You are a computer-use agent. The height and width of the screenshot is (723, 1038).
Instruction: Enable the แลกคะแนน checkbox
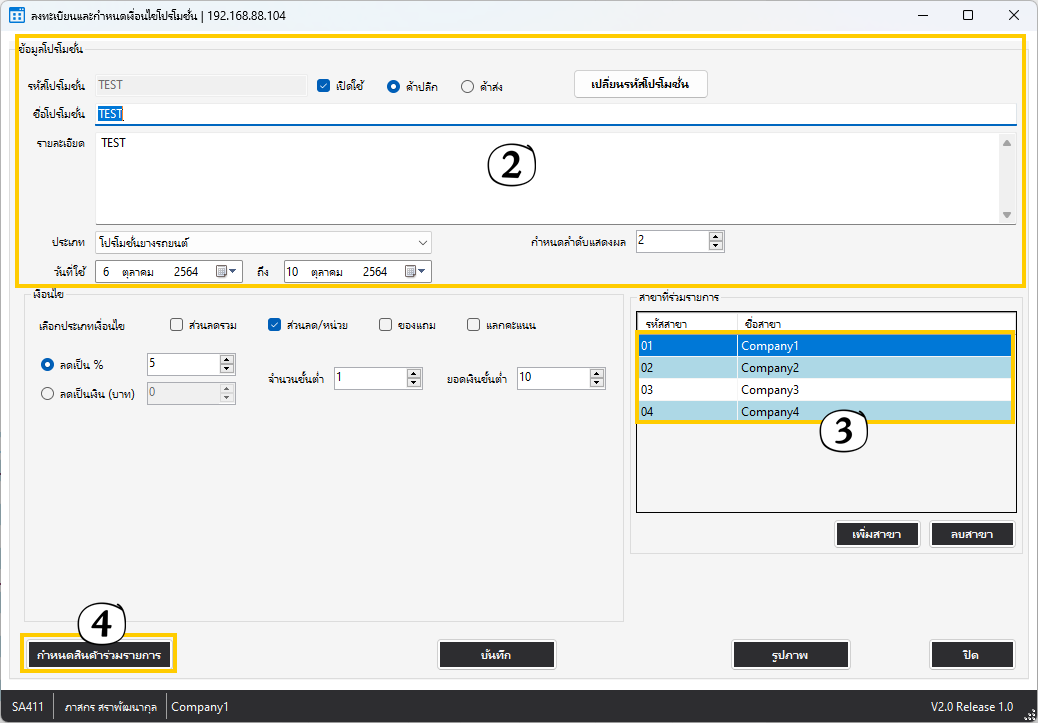tap(474, 324)
